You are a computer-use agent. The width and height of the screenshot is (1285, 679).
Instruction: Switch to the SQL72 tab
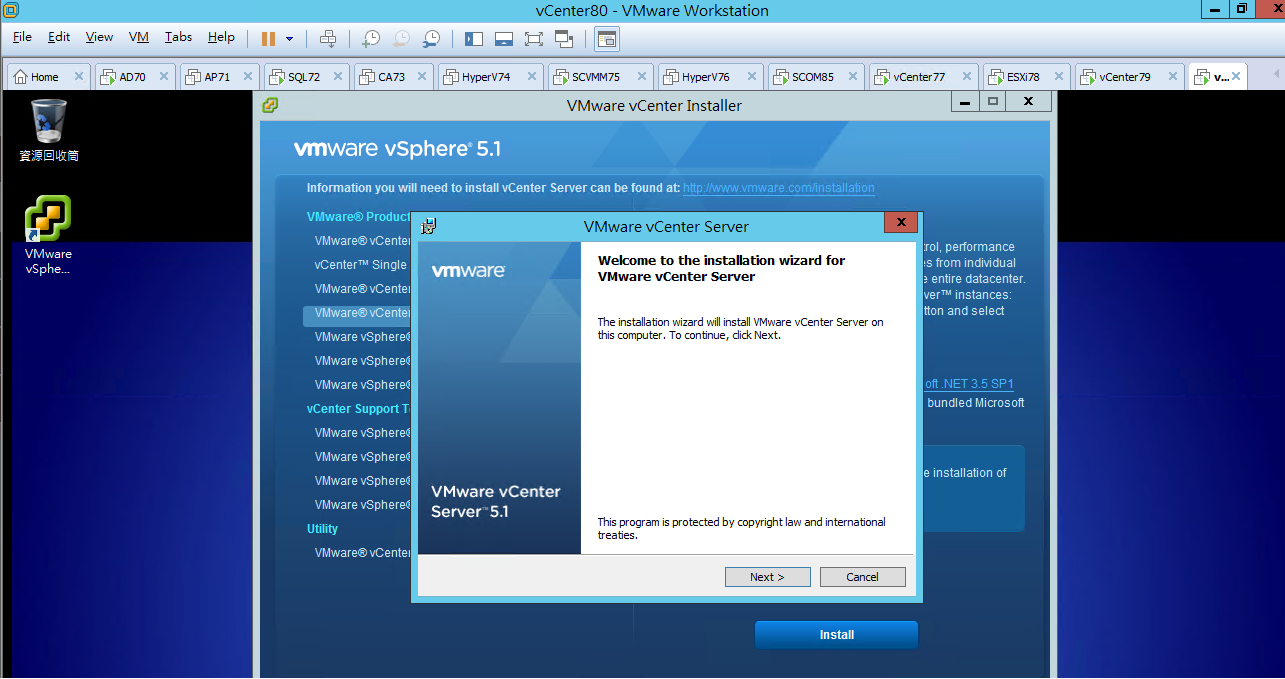(x=304, y=77)
